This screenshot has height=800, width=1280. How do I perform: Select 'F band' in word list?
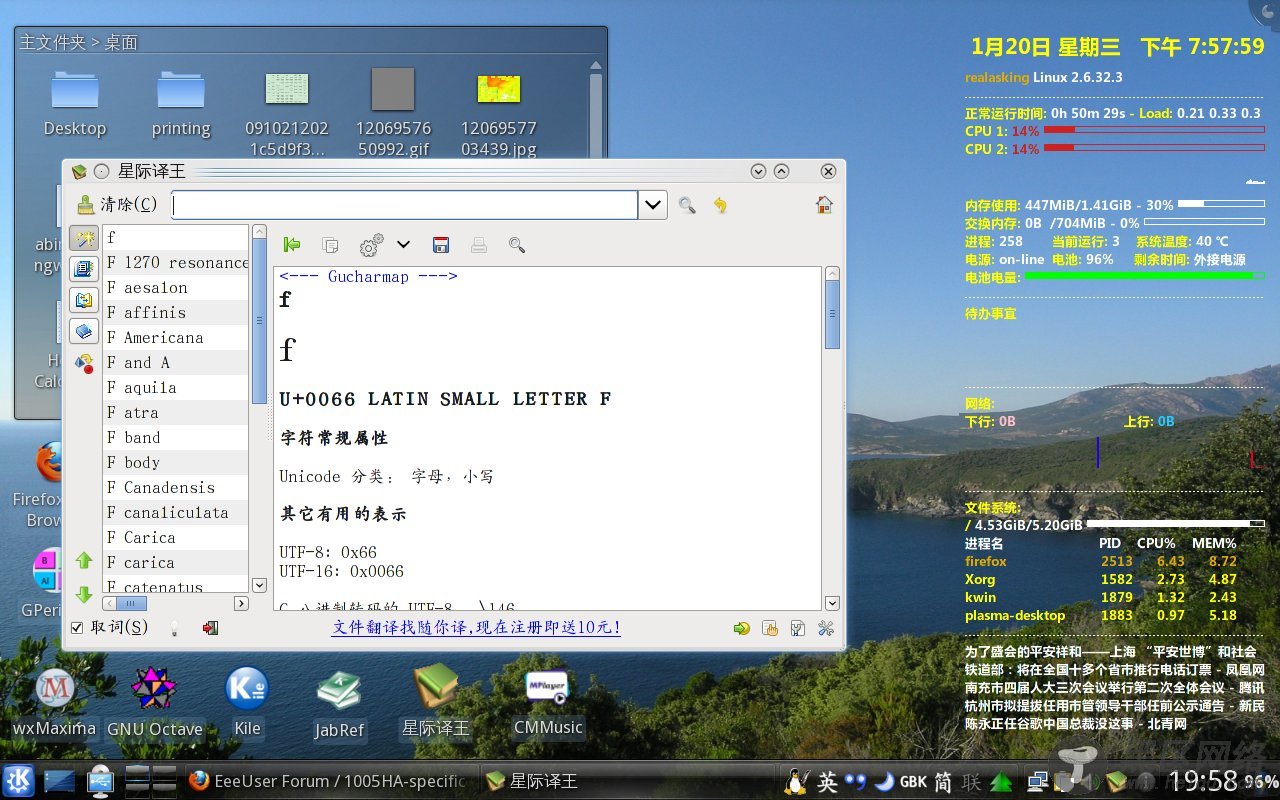(176, 438)
